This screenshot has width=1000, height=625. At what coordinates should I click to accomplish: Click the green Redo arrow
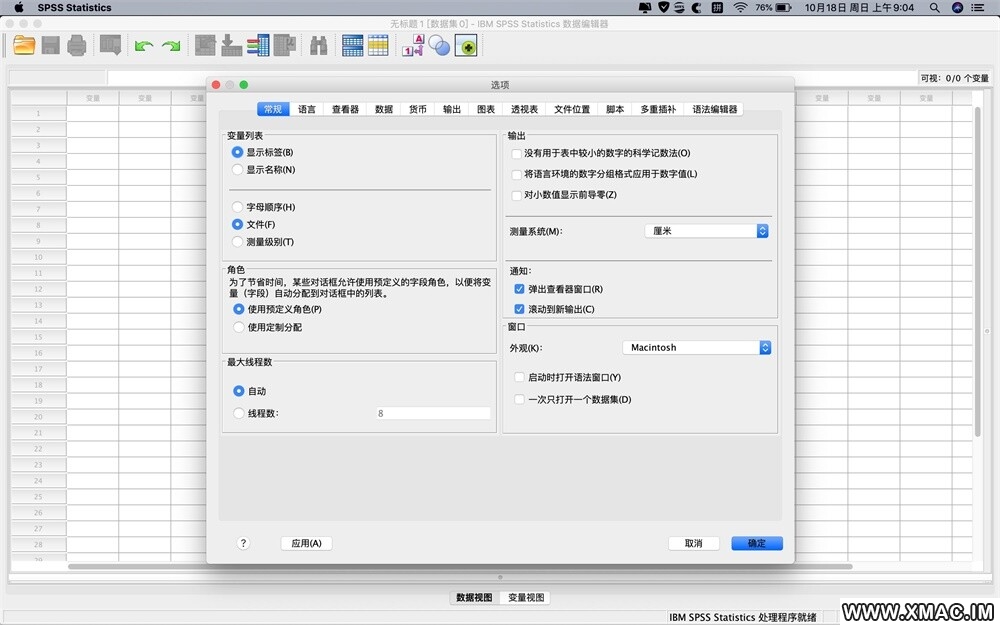point(171,46)
